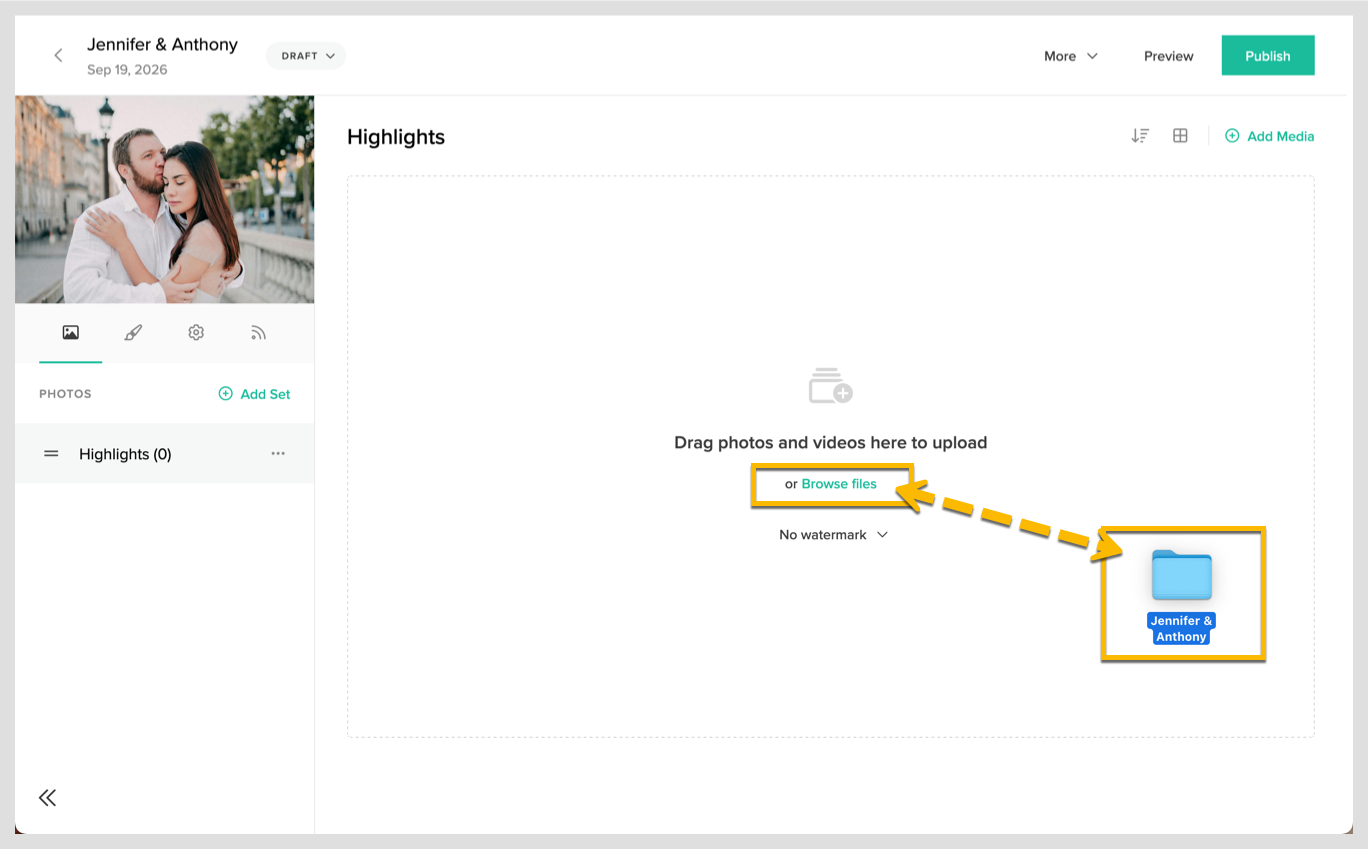Viewport: 1368px width, 849px height.
Task: Click the Browse files link
Action: (x=839, y=484)
